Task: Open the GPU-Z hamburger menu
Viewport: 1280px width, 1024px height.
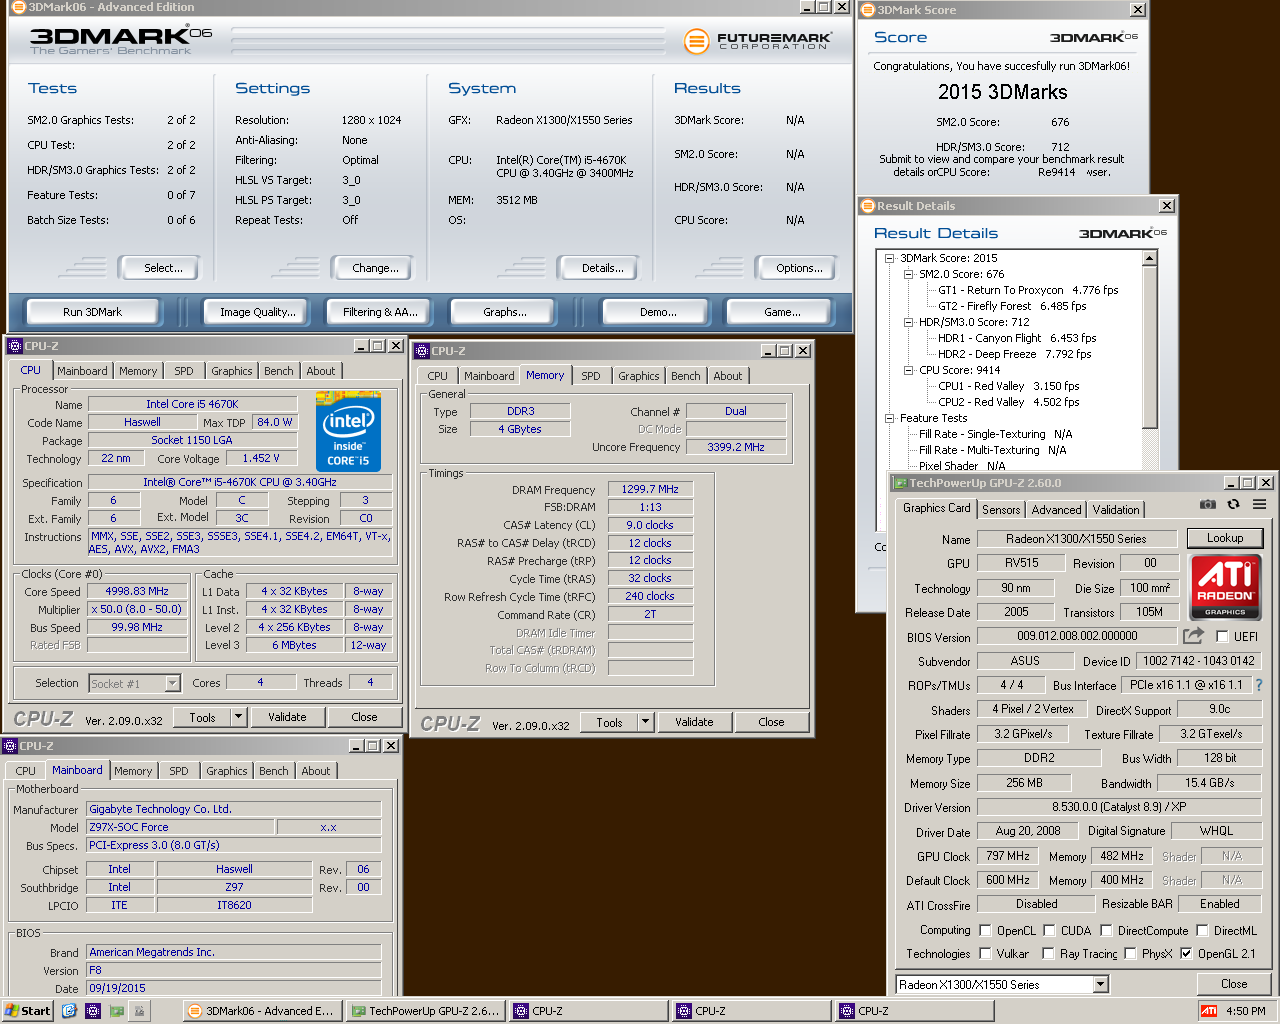Action: [1259, 504]
